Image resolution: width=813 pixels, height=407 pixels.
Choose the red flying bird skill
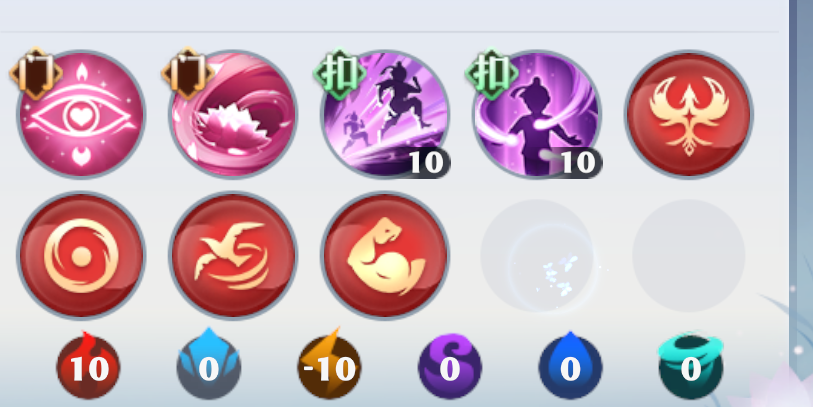pos(233,256)
